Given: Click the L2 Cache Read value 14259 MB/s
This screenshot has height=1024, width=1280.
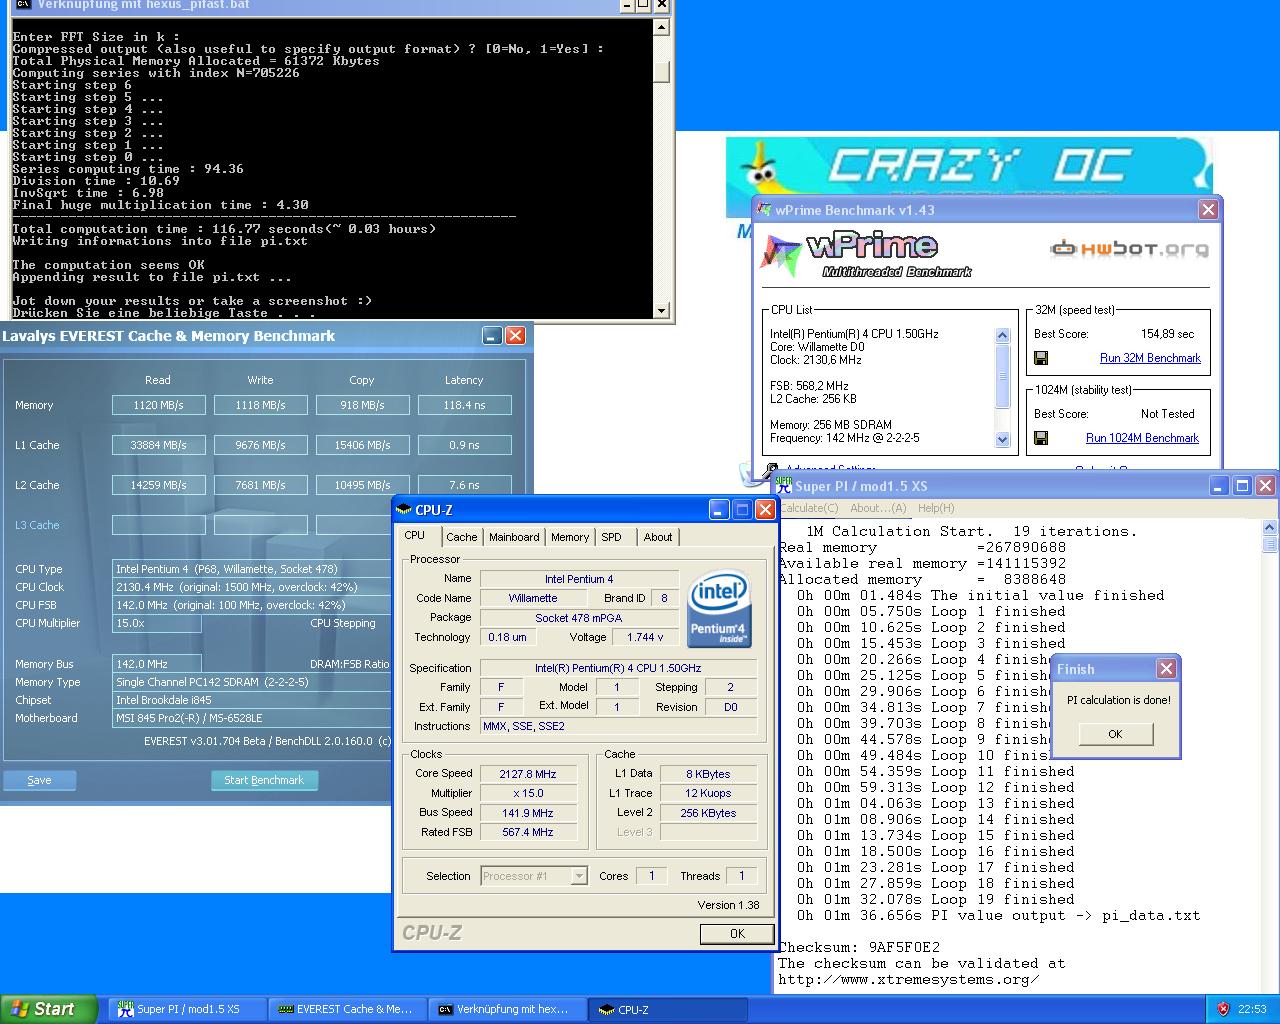Looking at the screenshot, I should [159, 485].
